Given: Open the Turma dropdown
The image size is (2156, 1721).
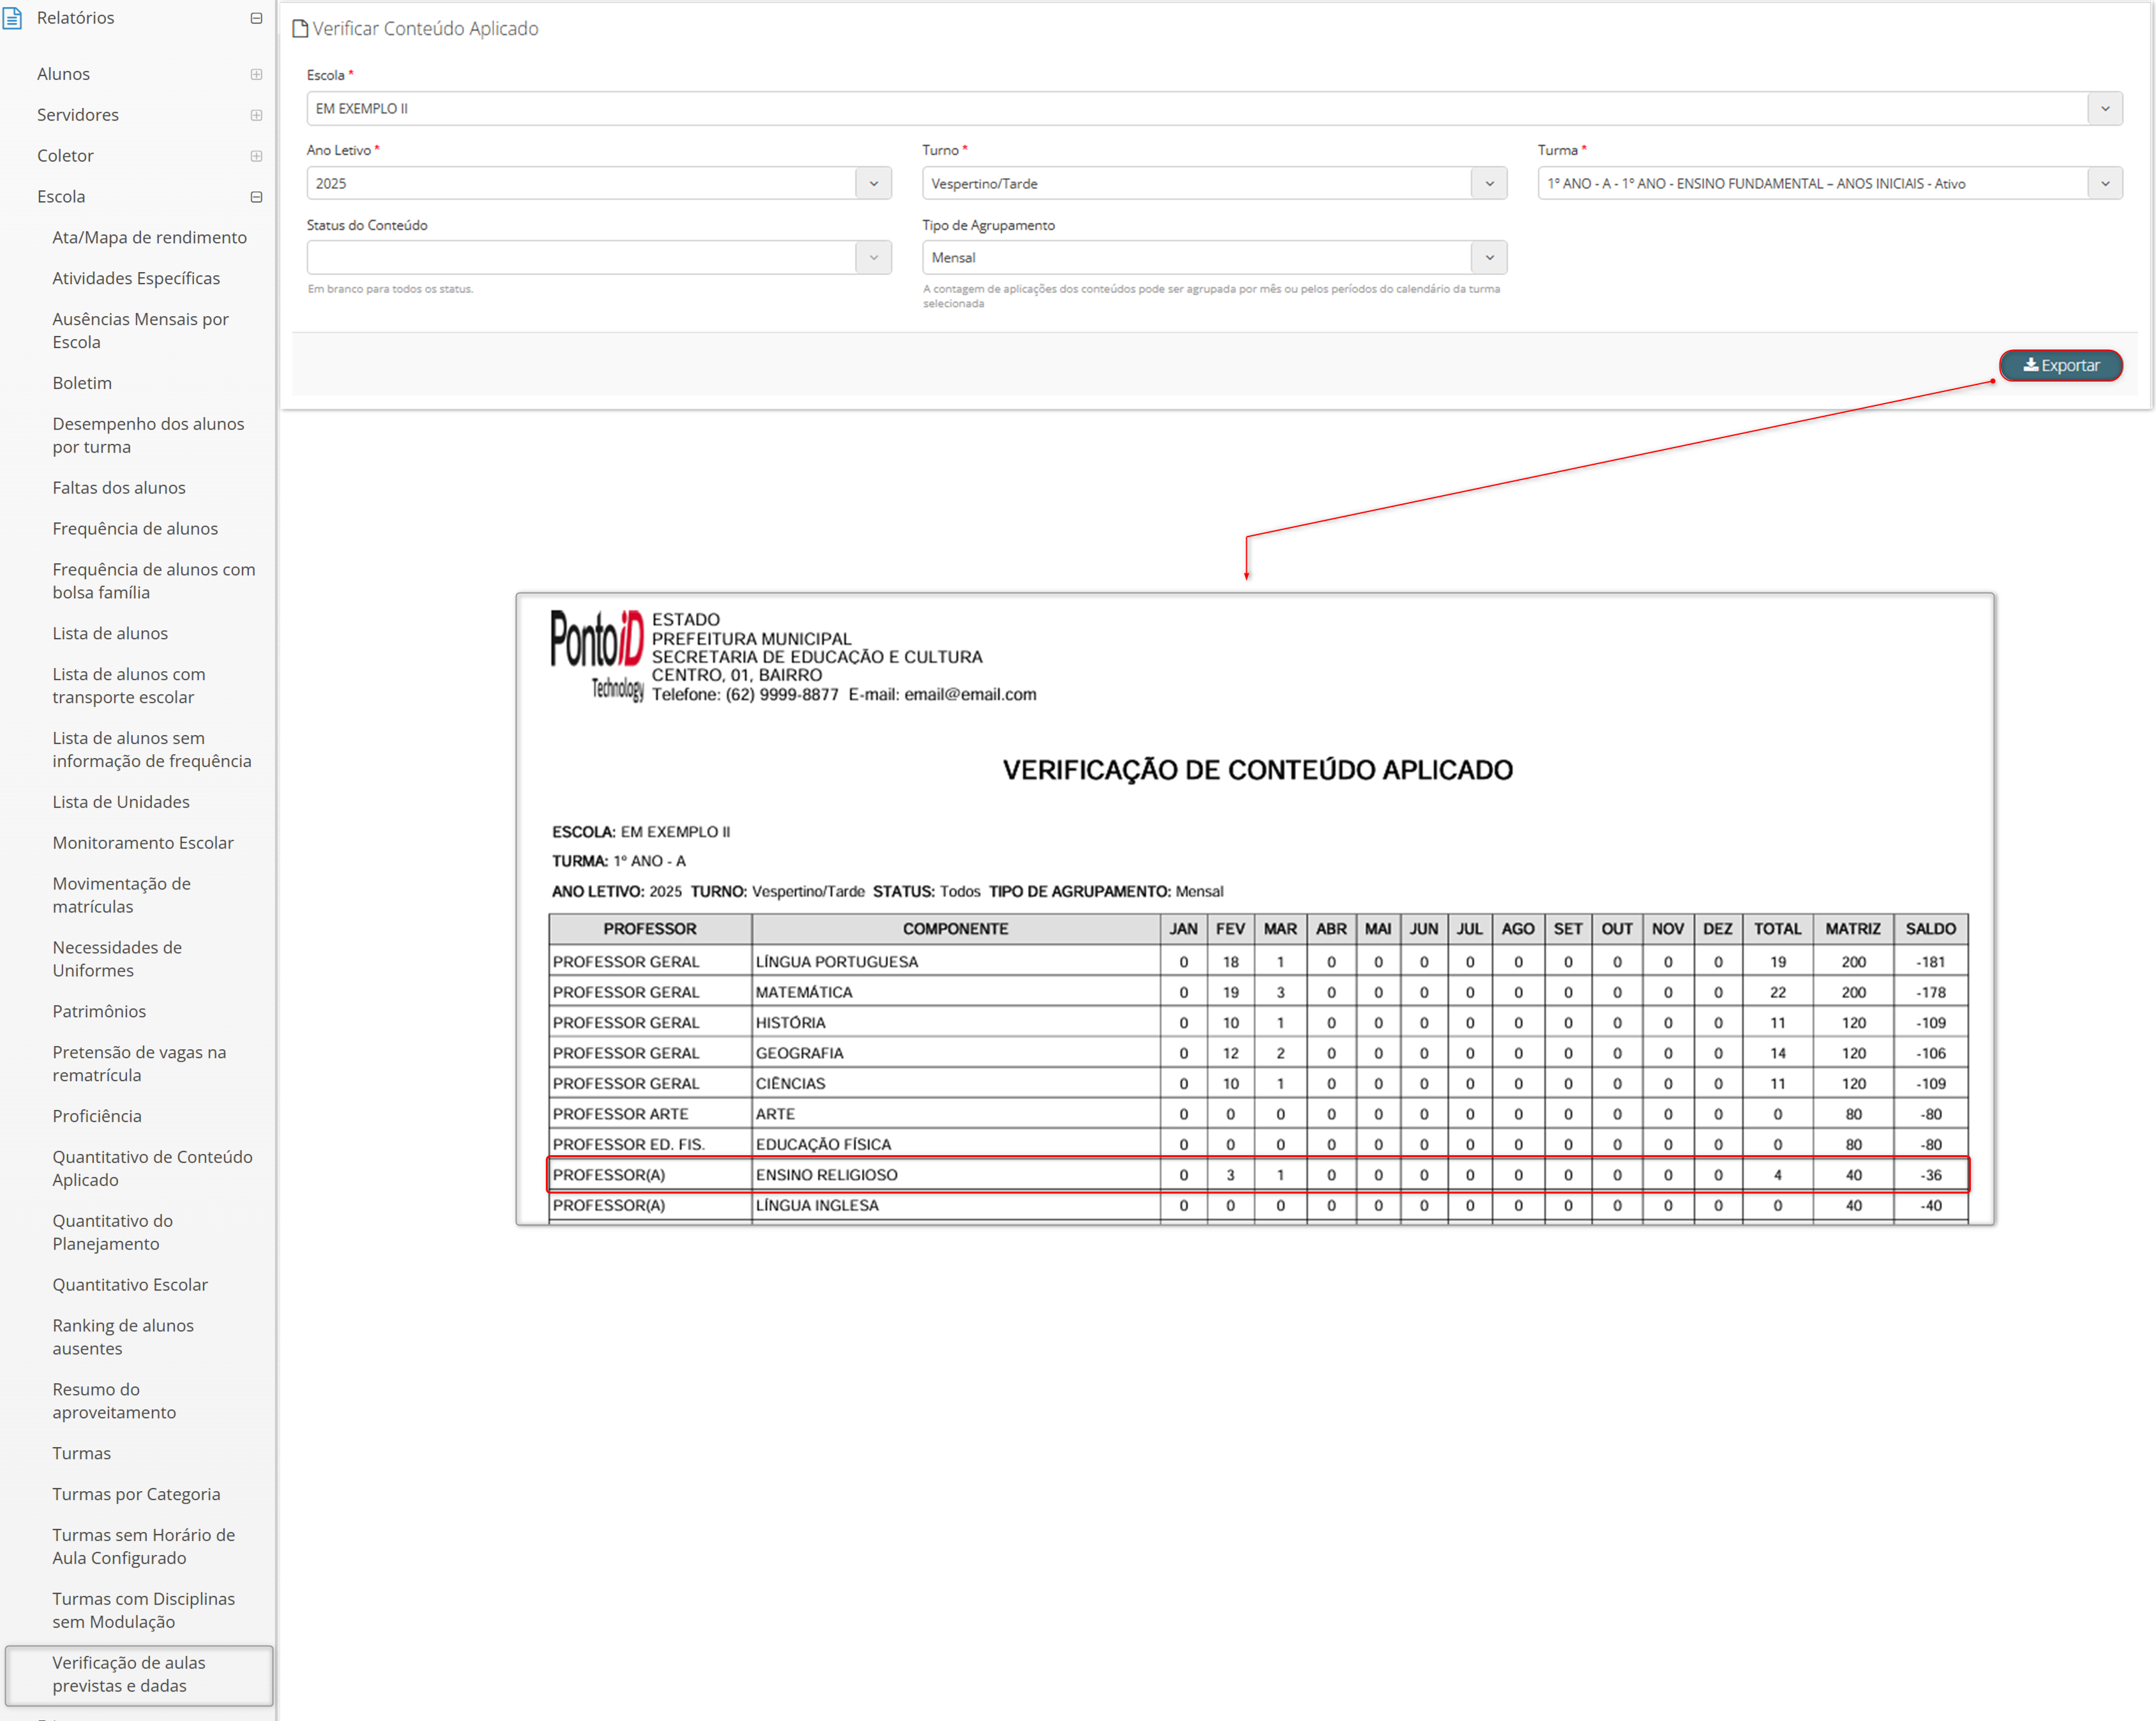Looking at the screenshot, I should tap(2104, 183).
